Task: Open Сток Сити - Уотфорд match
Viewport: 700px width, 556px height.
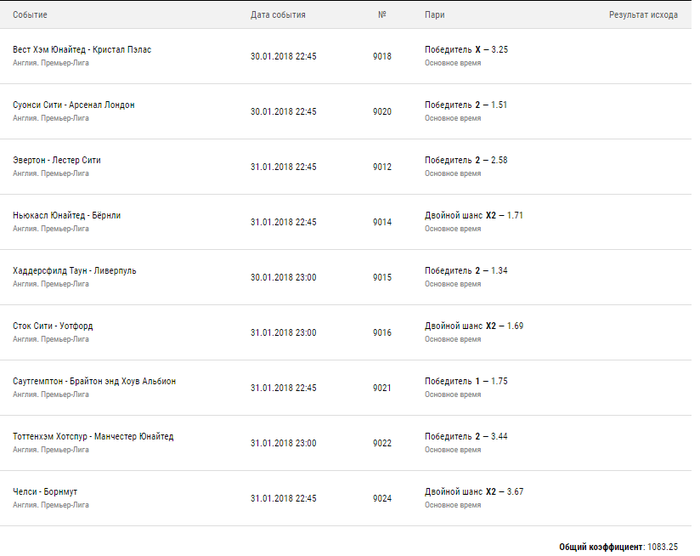Action: coord(52,326)
